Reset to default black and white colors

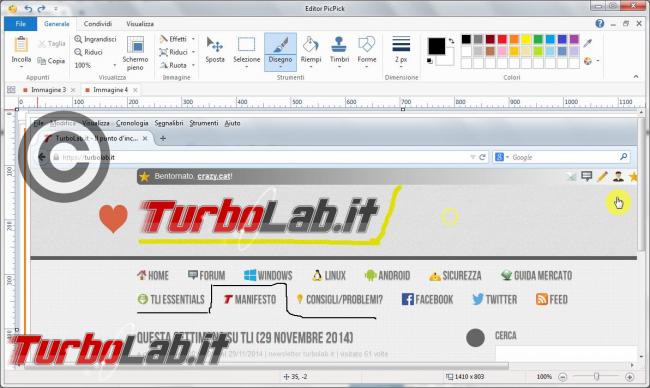point(430,61)
